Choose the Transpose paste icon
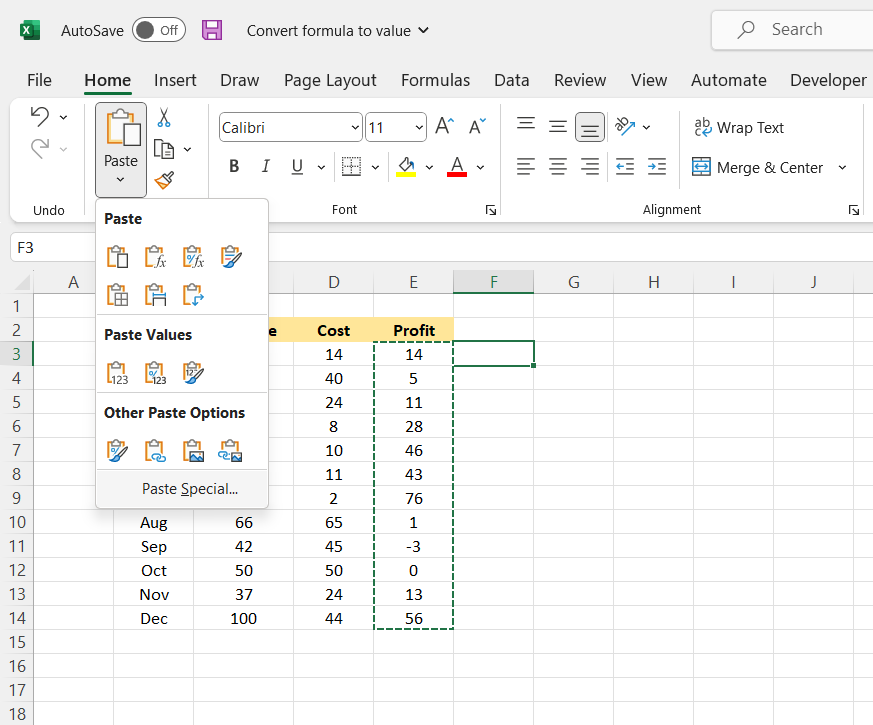Image resolution: width=873 pixels, height=725 pixels. pos(193,295)
